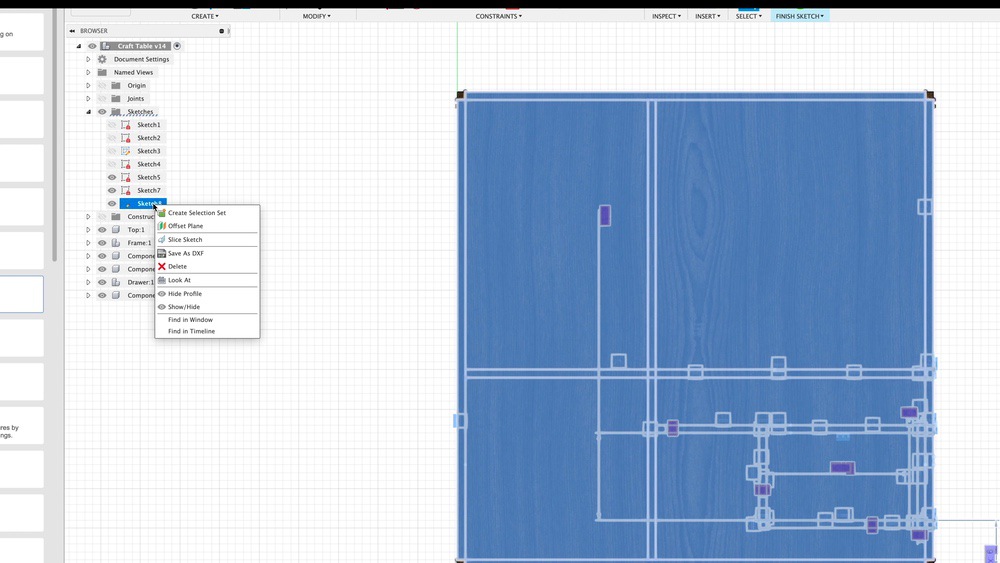Click the BROWSER panel options dot

point(221,31)
